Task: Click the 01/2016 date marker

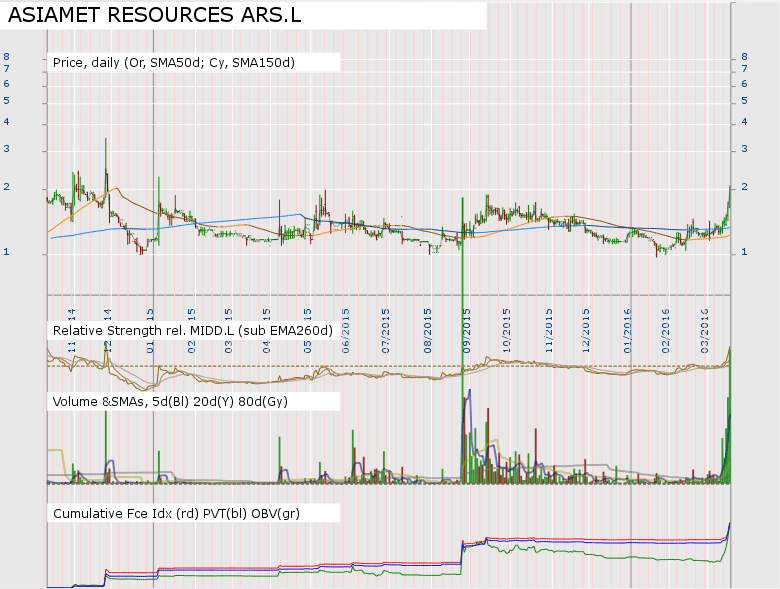Action: [628, 325]
